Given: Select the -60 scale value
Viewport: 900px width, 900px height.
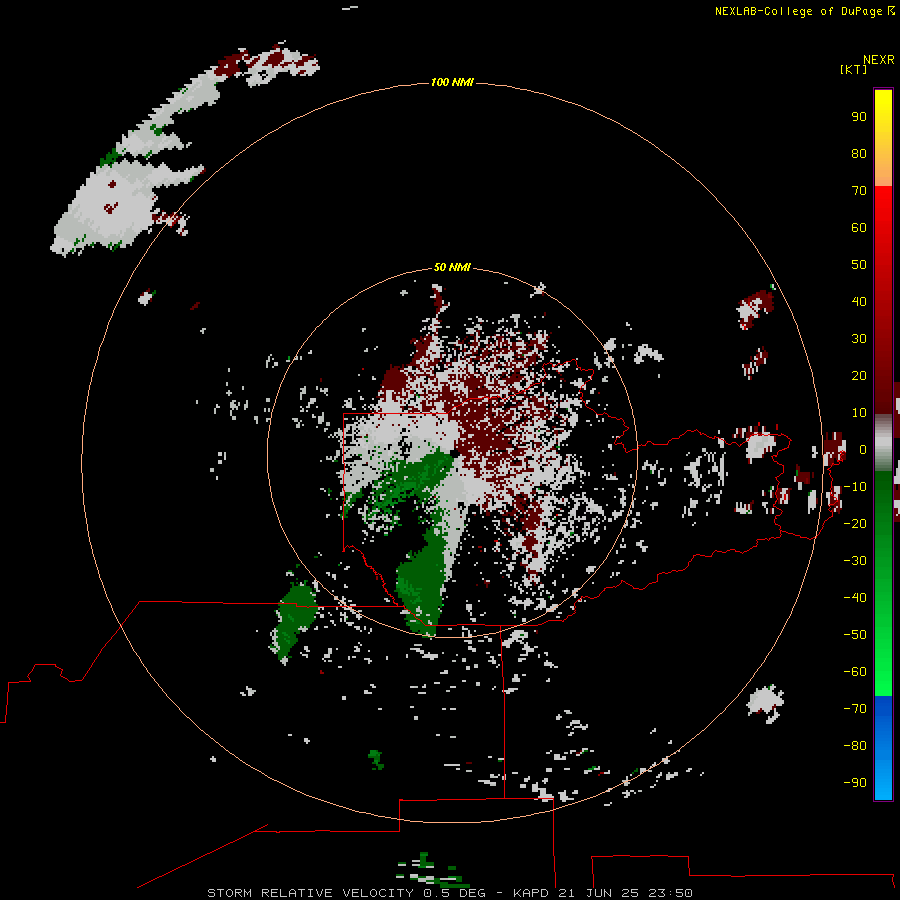Looking at the screenshot, I should pos(855,672).
